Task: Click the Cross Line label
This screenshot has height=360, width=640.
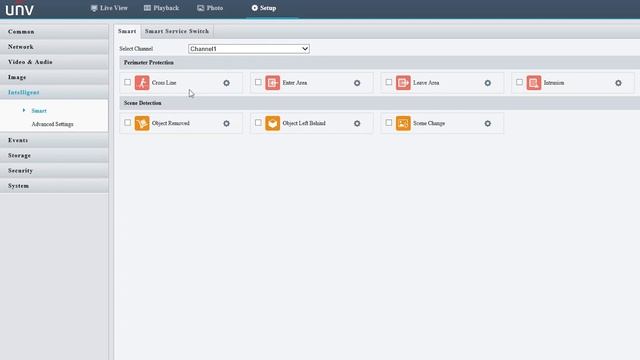Action: coord(164,82)
